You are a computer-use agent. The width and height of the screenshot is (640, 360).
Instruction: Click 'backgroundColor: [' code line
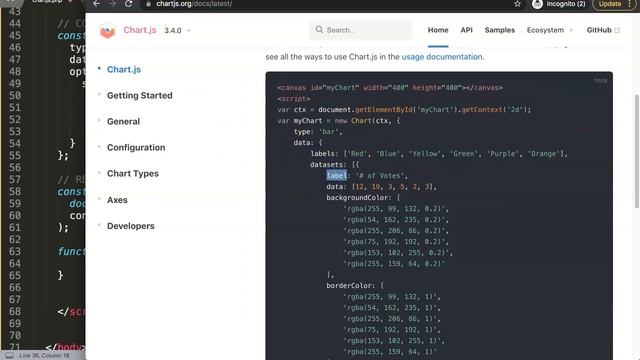[363, 198]
